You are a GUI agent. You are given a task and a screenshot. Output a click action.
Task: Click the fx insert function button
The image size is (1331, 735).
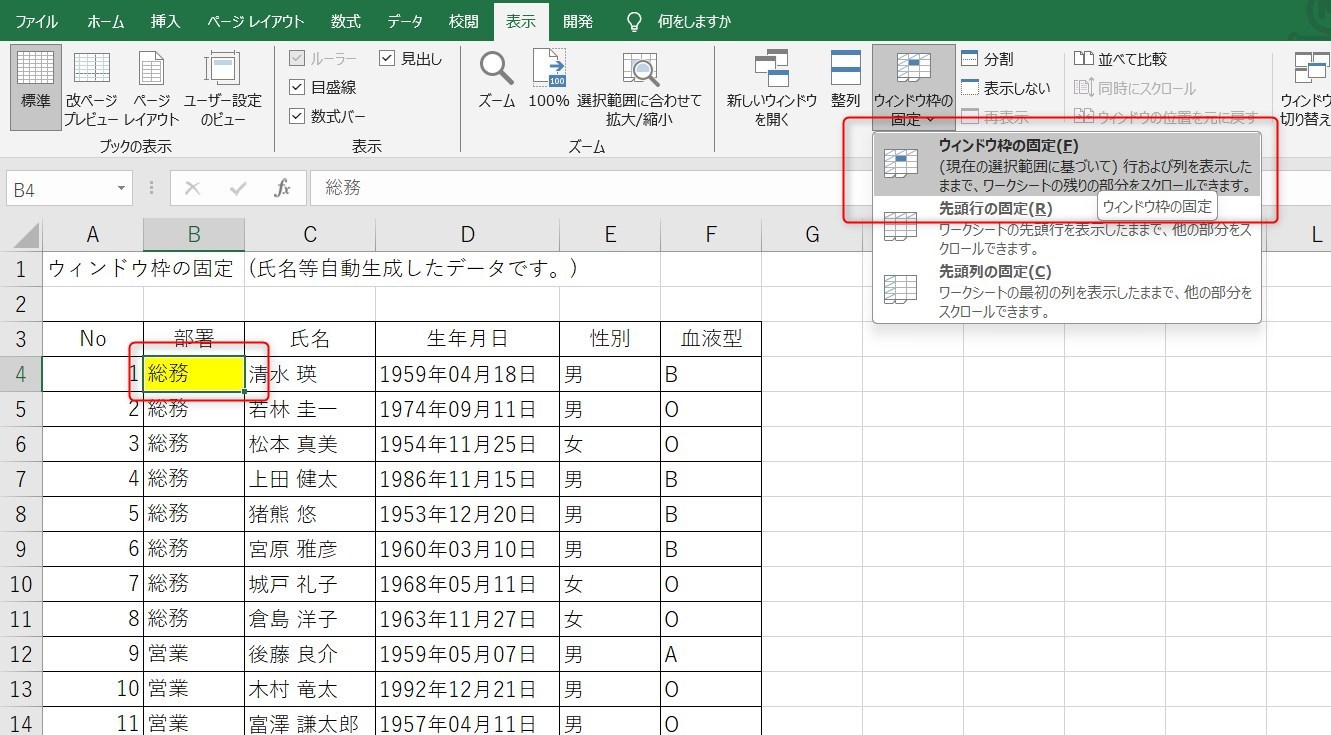coord(283,188)
